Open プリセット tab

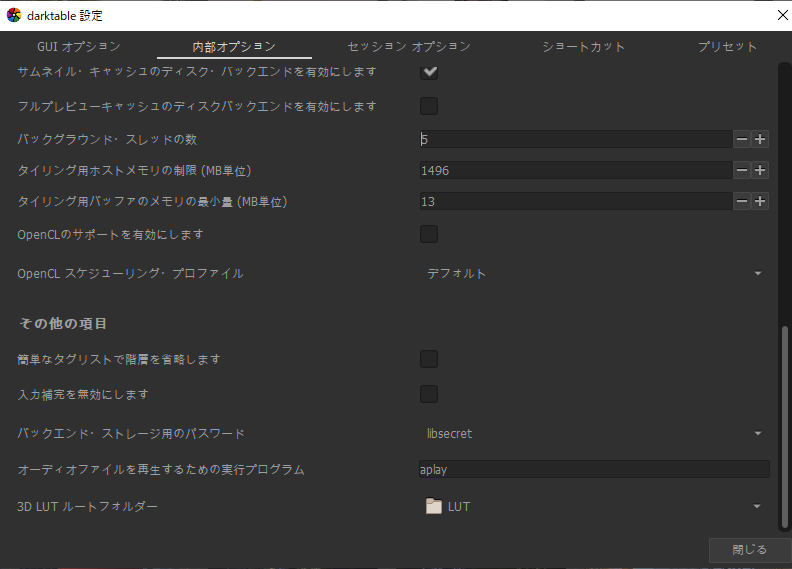click(727, 46)
